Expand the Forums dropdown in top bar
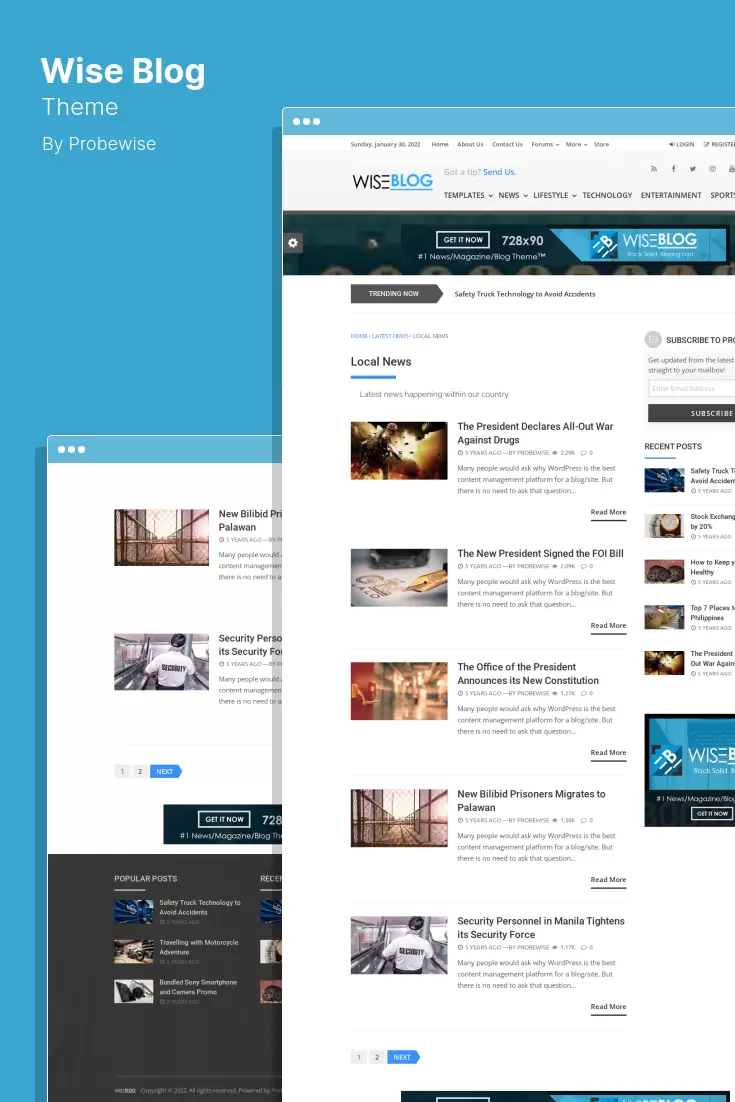This screenshot has height=1102, width=735. pos(545,144)
